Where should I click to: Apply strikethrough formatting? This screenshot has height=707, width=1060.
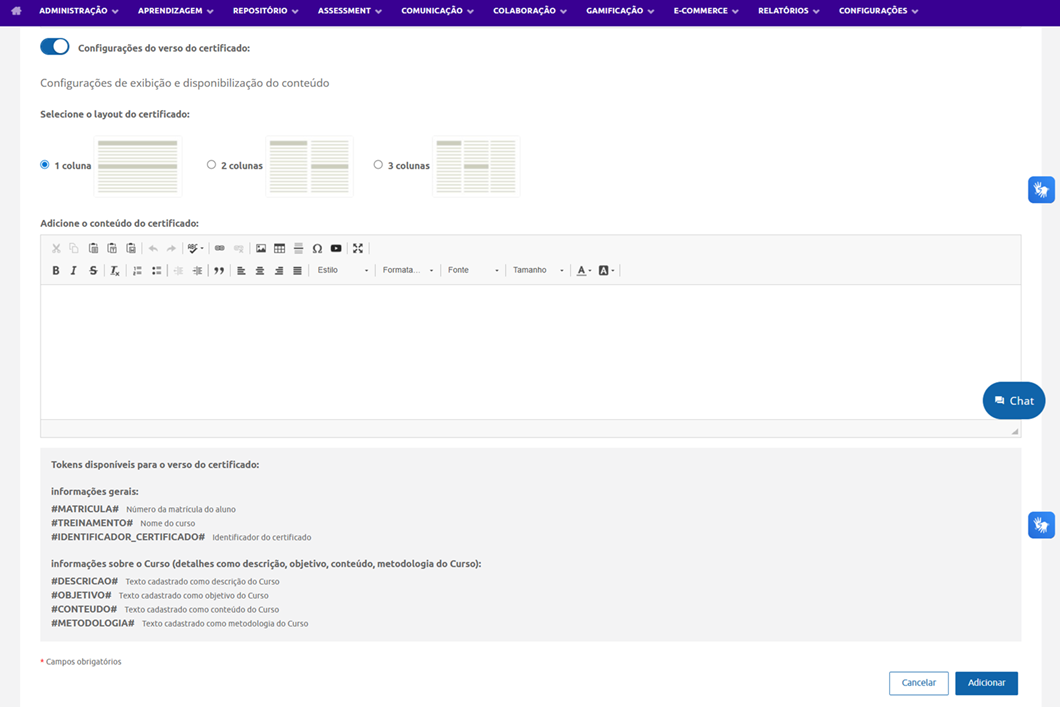[x=93, y=270]
